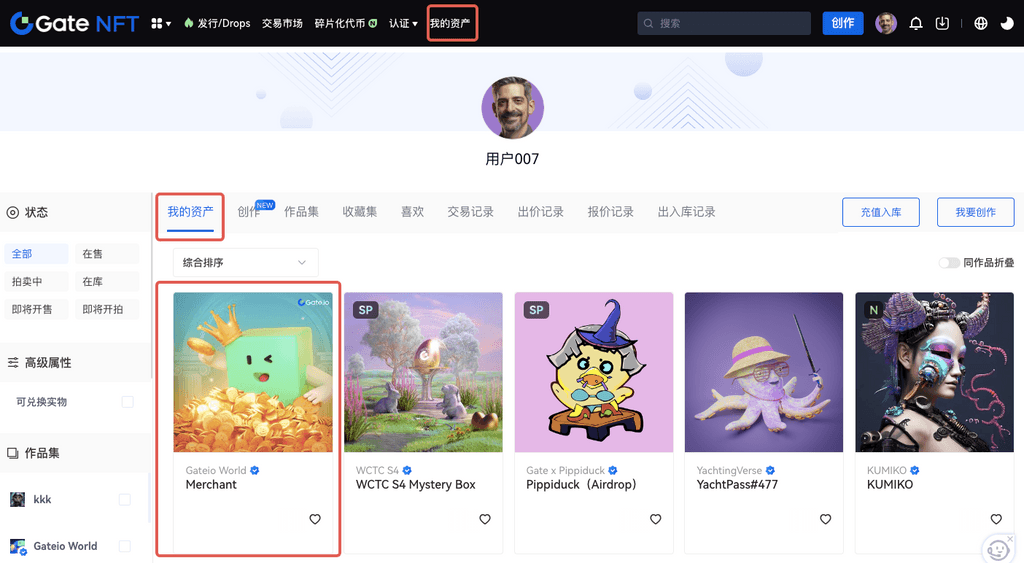Open the 综合排序 sort dropdown

click(245, 263)
